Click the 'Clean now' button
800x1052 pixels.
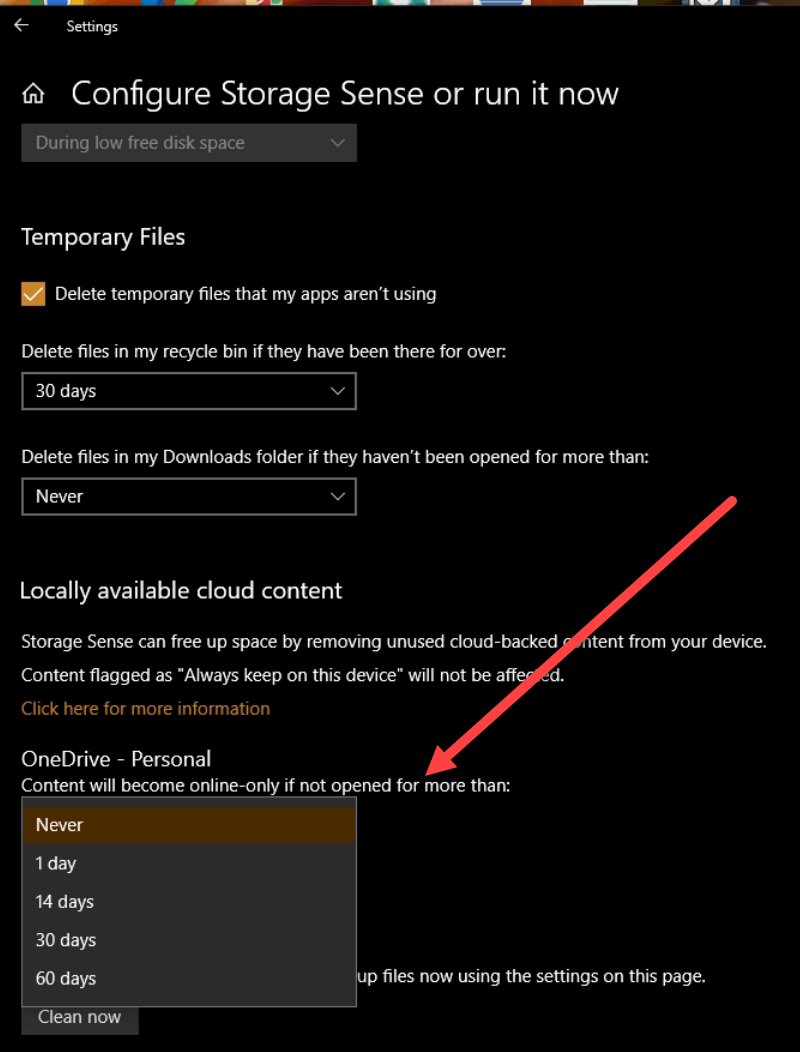[x=80, y=1020]
